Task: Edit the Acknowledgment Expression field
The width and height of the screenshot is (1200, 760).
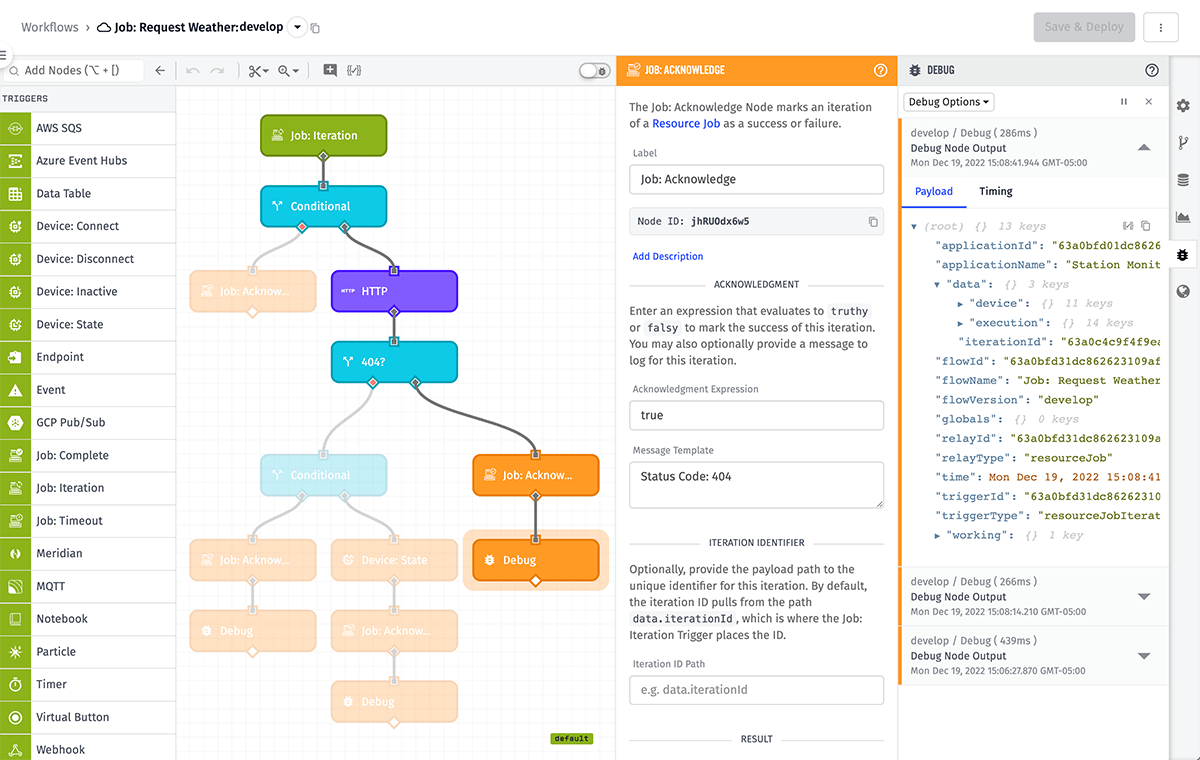Action: (x=756, y=415)
